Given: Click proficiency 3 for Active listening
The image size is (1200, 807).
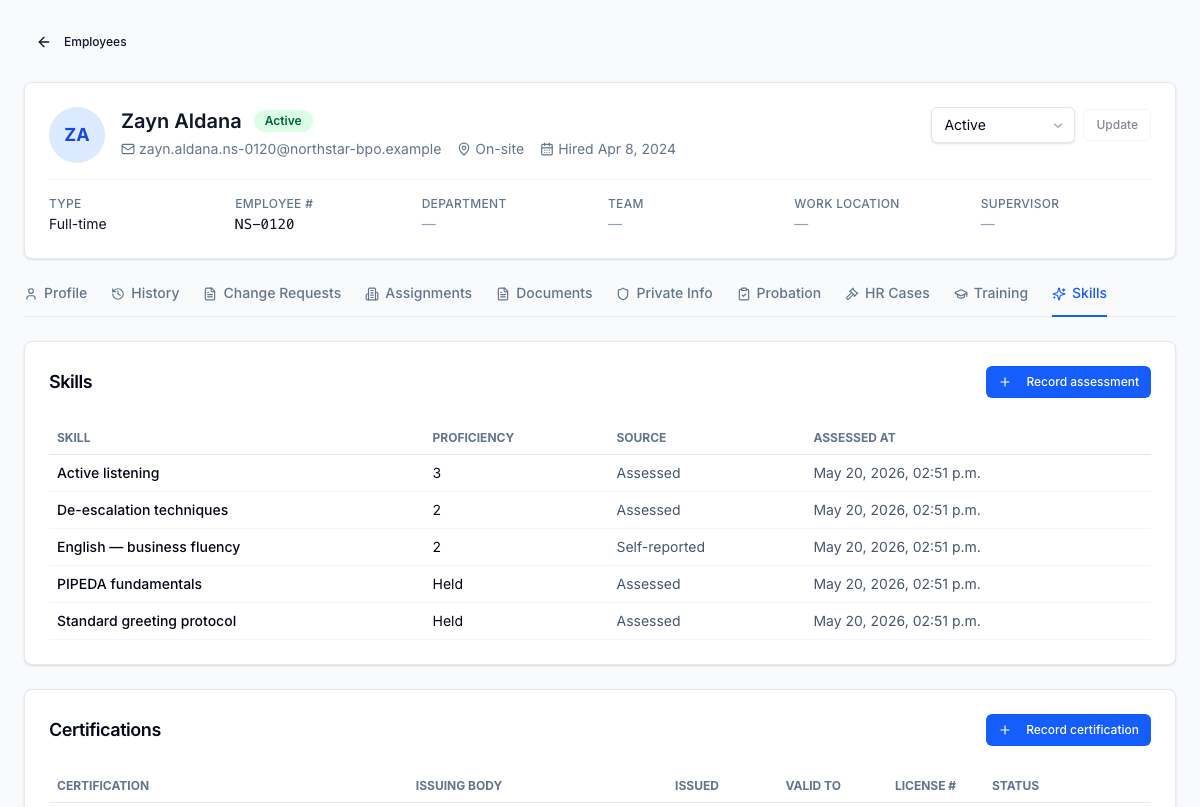Looking at the screenshot, I should tap(437, 473).
